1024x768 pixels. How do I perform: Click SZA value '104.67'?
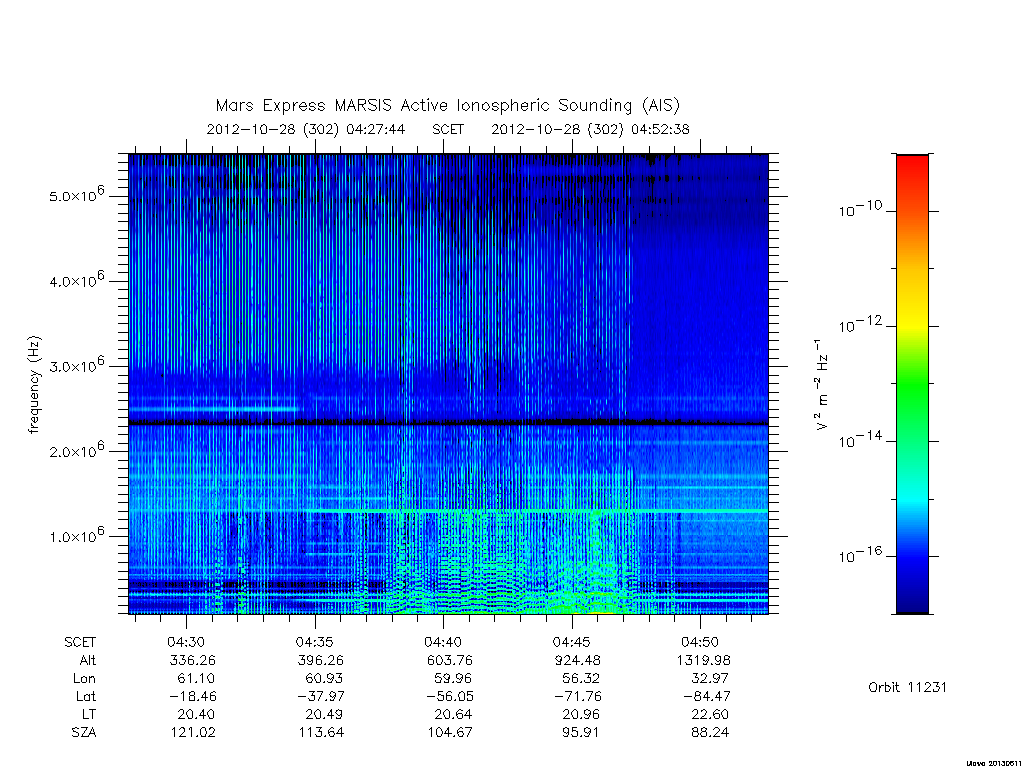coord(450,733)
